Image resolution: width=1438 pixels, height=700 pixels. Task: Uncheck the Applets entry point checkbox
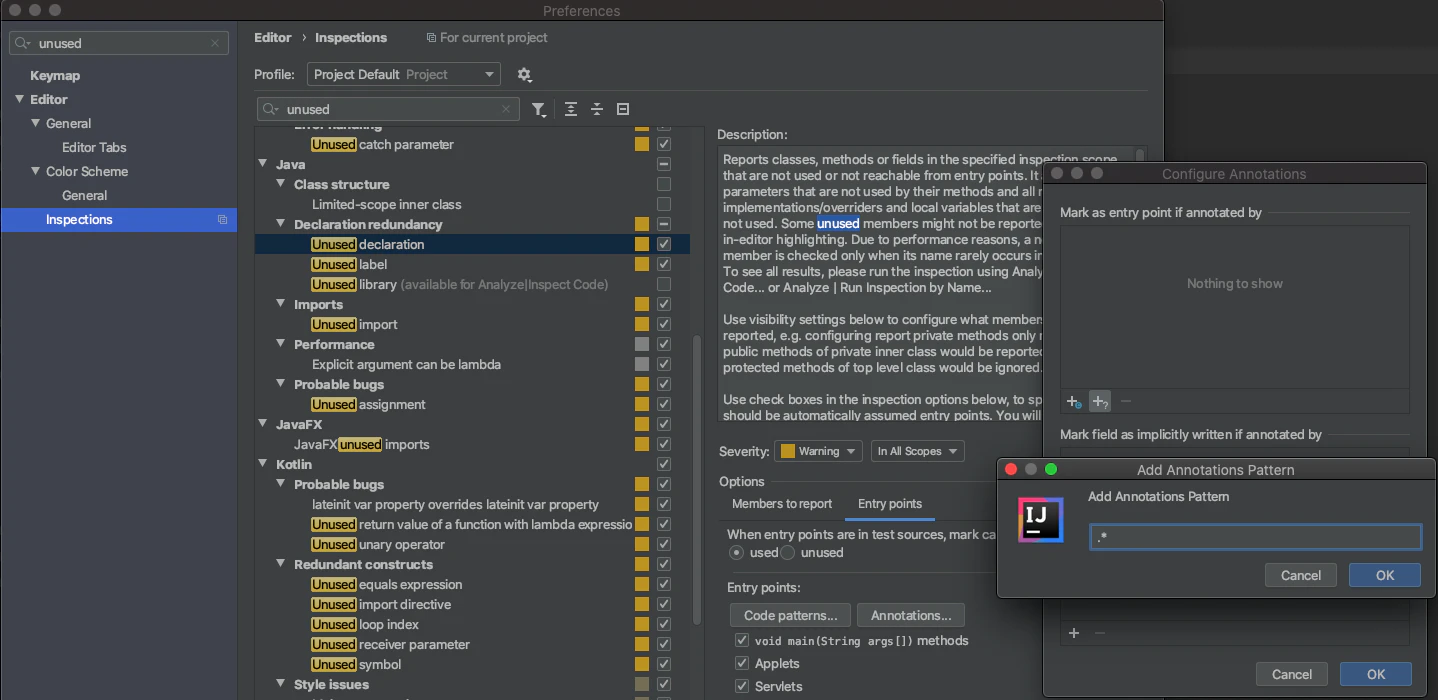[742, 663]
